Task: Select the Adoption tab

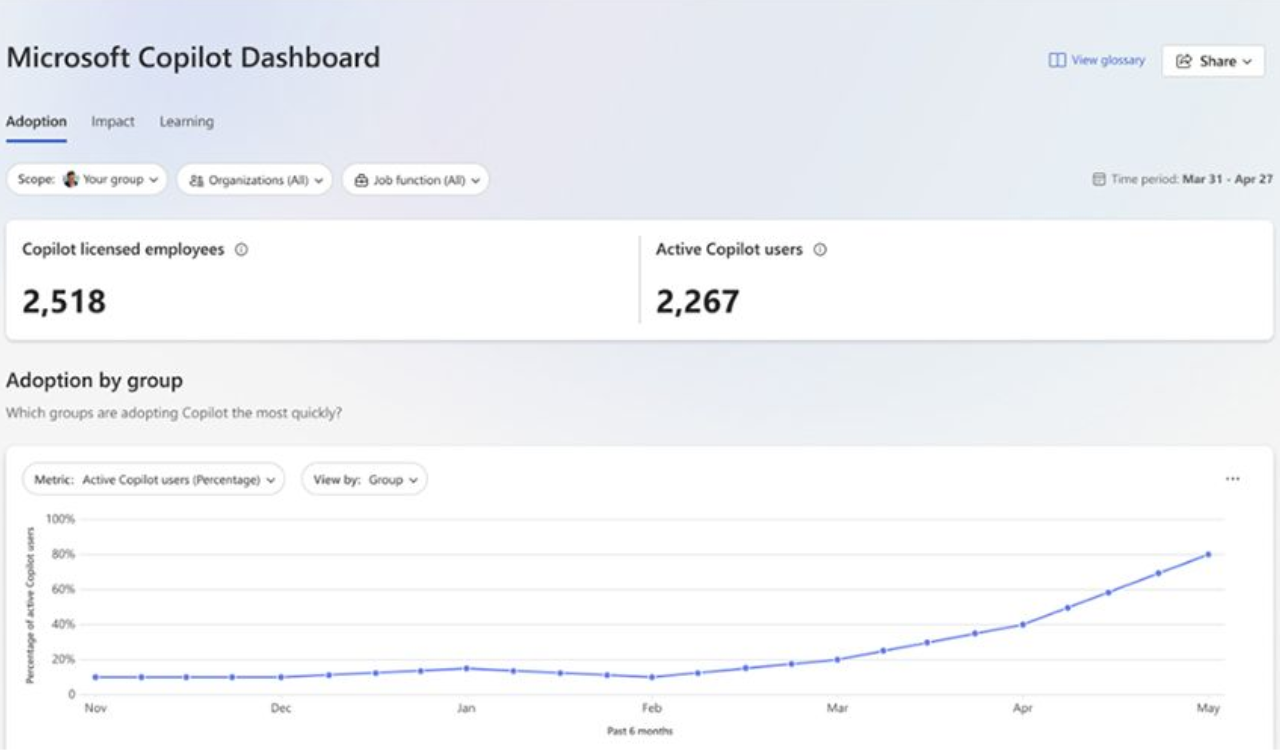Action: [36, 121]
